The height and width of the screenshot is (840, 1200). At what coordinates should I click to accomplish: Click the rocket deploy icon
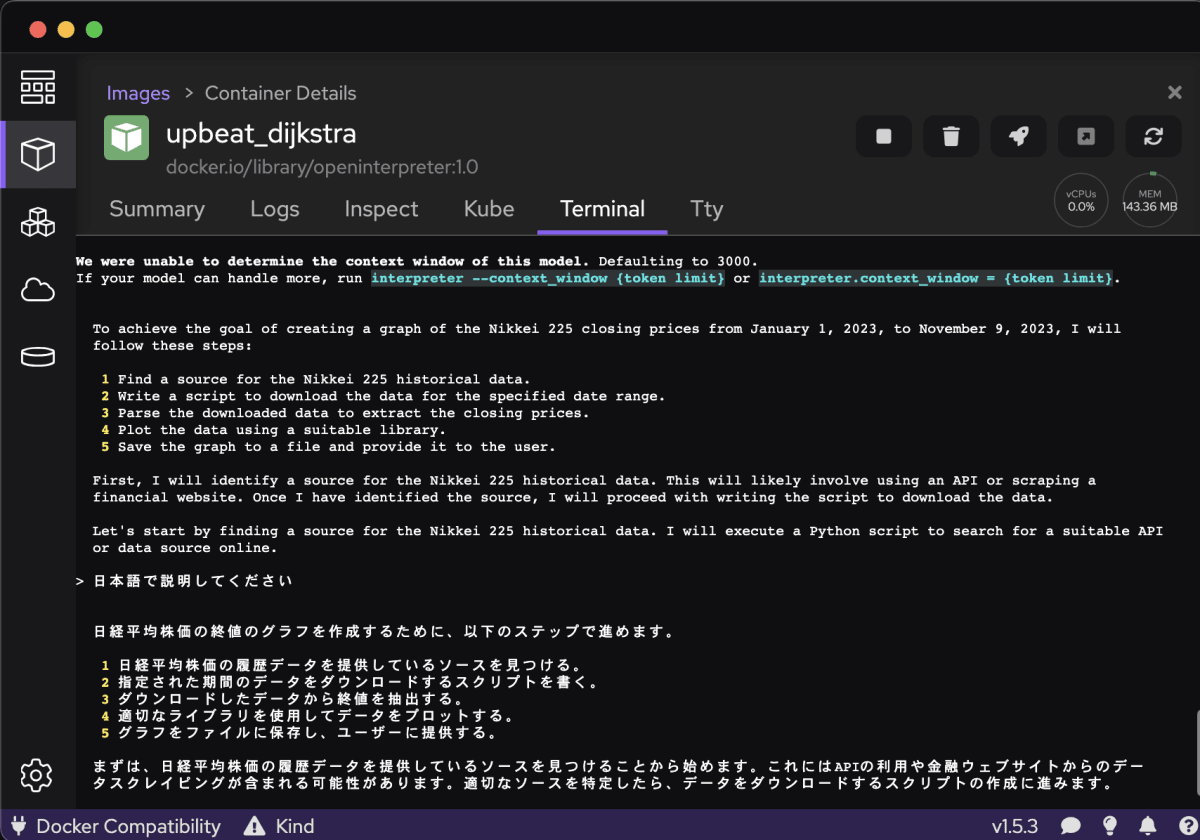click(x=1018, y=136)
